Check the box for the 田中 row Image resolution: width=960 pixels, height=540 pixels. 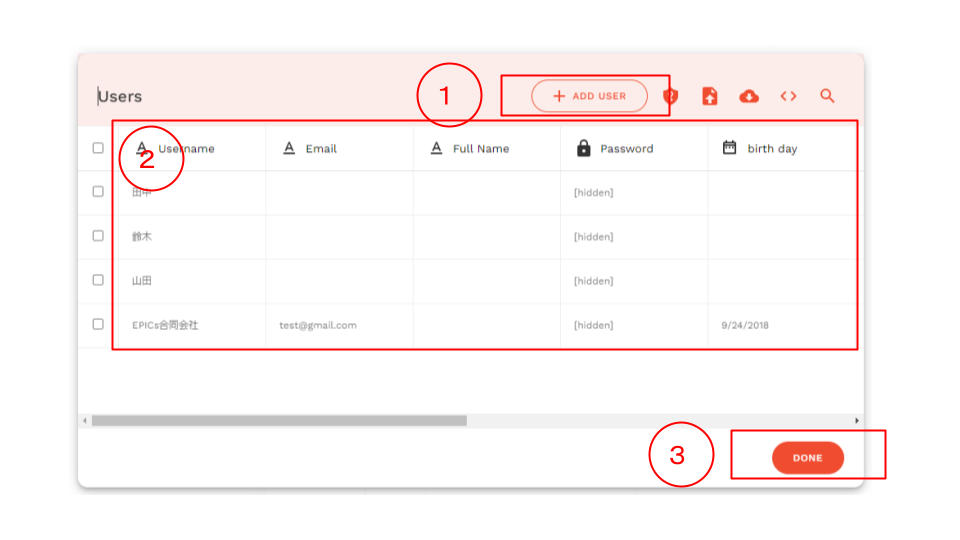pos(98,192)
